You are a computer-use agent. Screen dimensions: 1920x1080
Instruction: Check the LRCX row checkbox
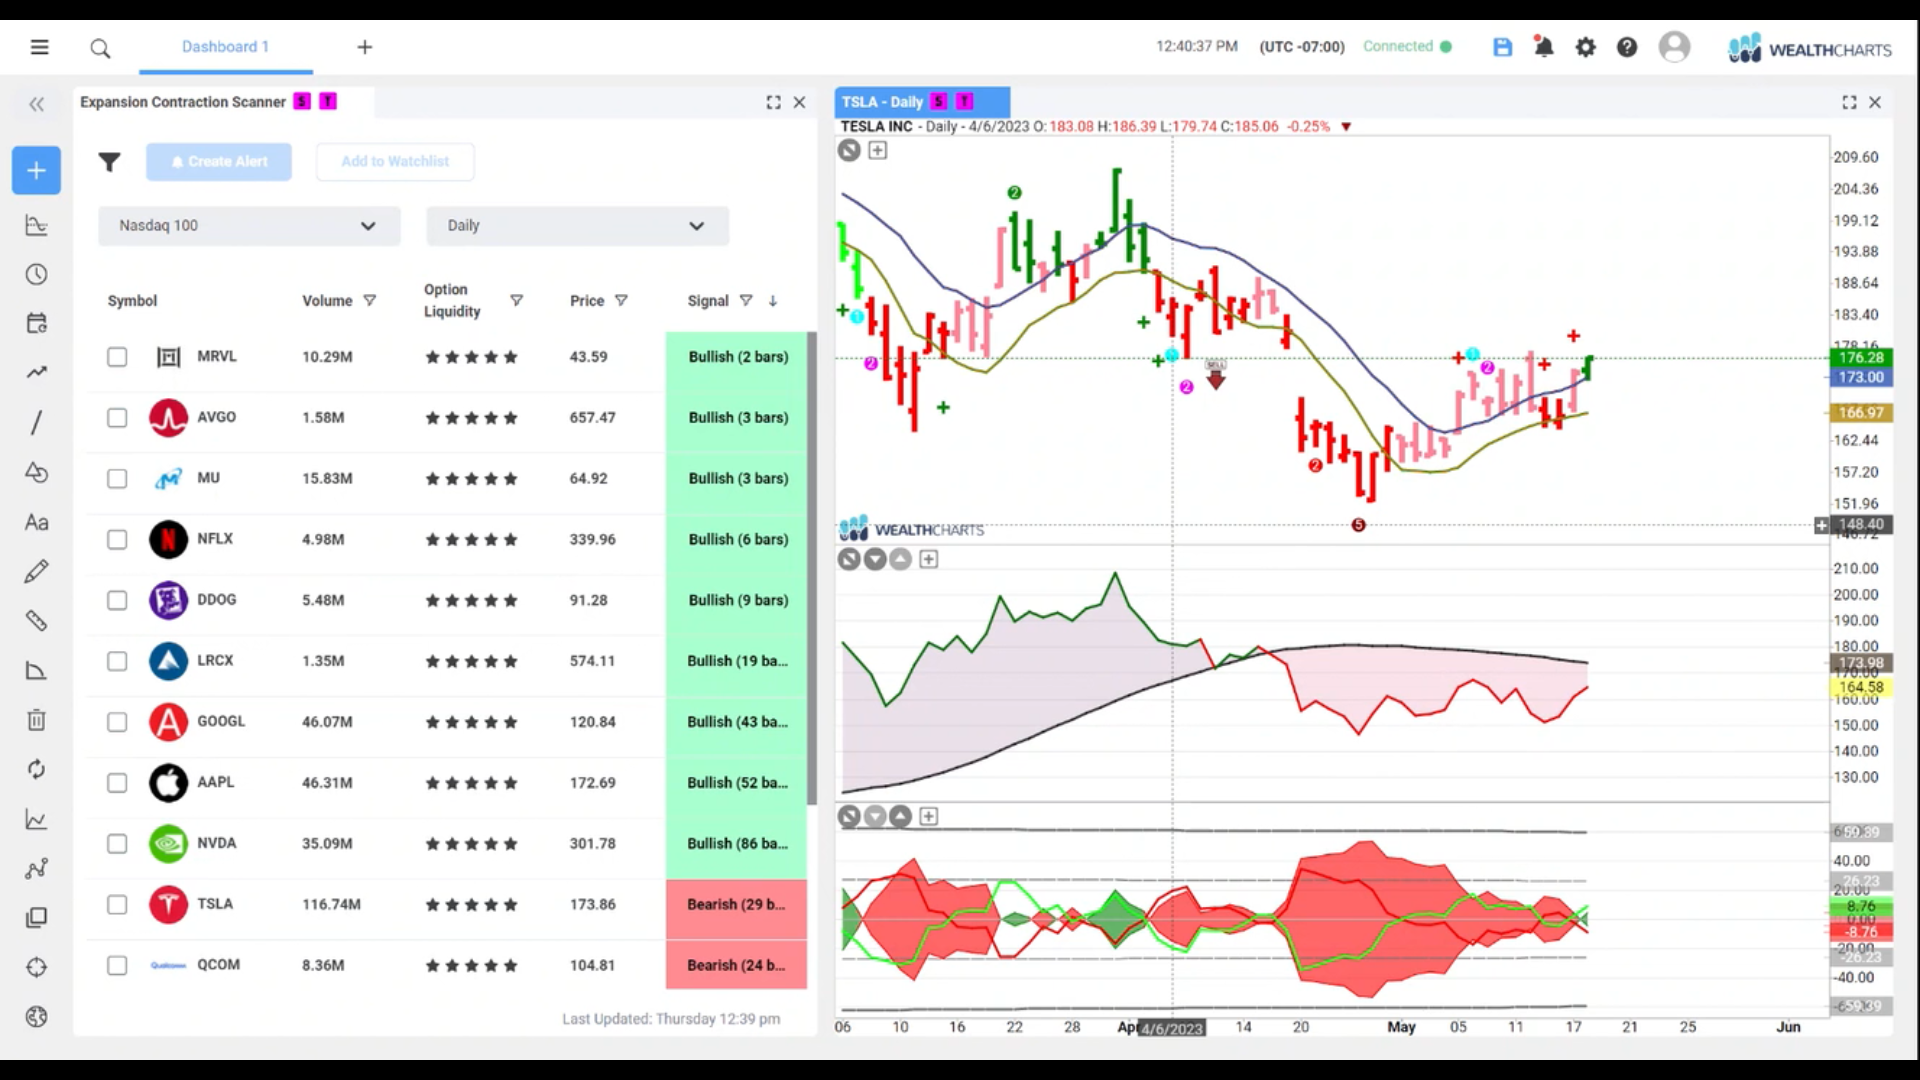117,661
